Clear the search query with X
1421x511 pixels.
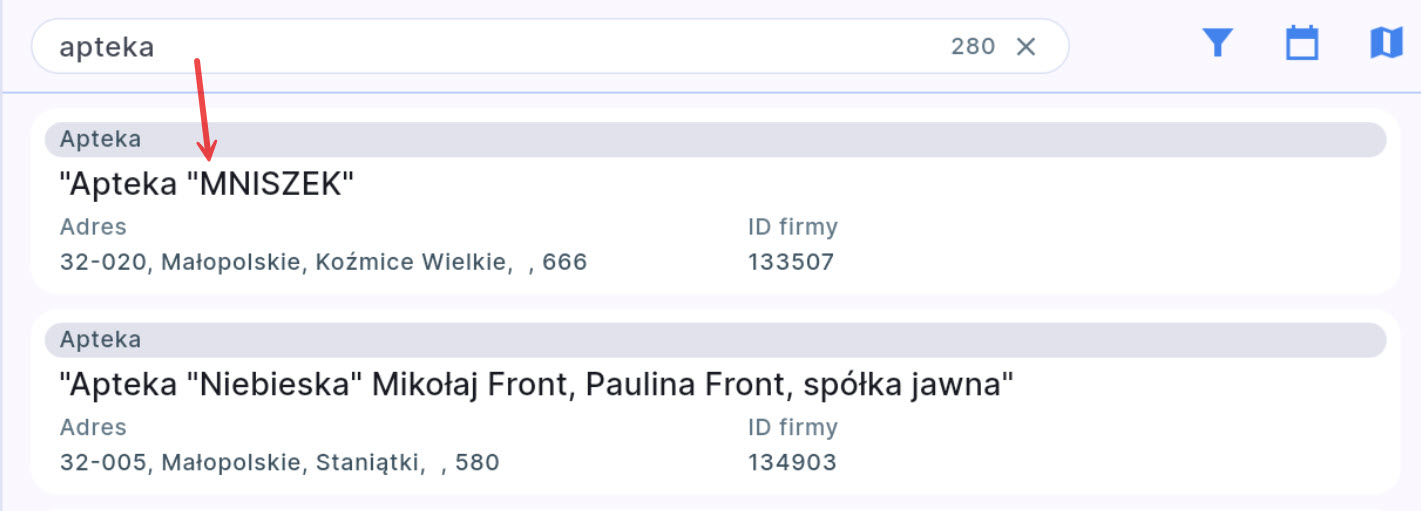coord(1026,46)
